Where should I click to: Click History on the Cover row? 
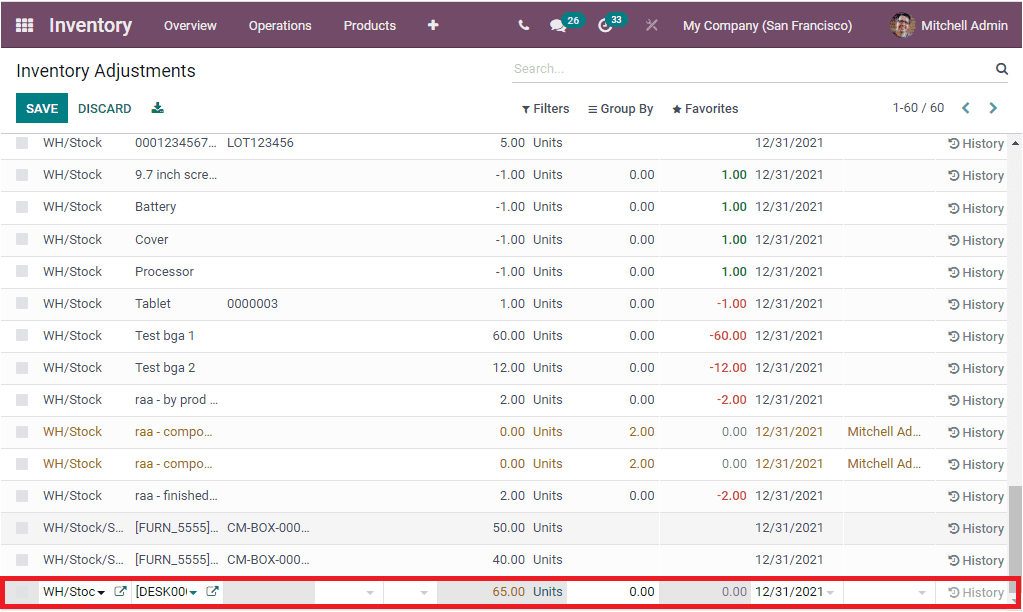click(974, 240)
